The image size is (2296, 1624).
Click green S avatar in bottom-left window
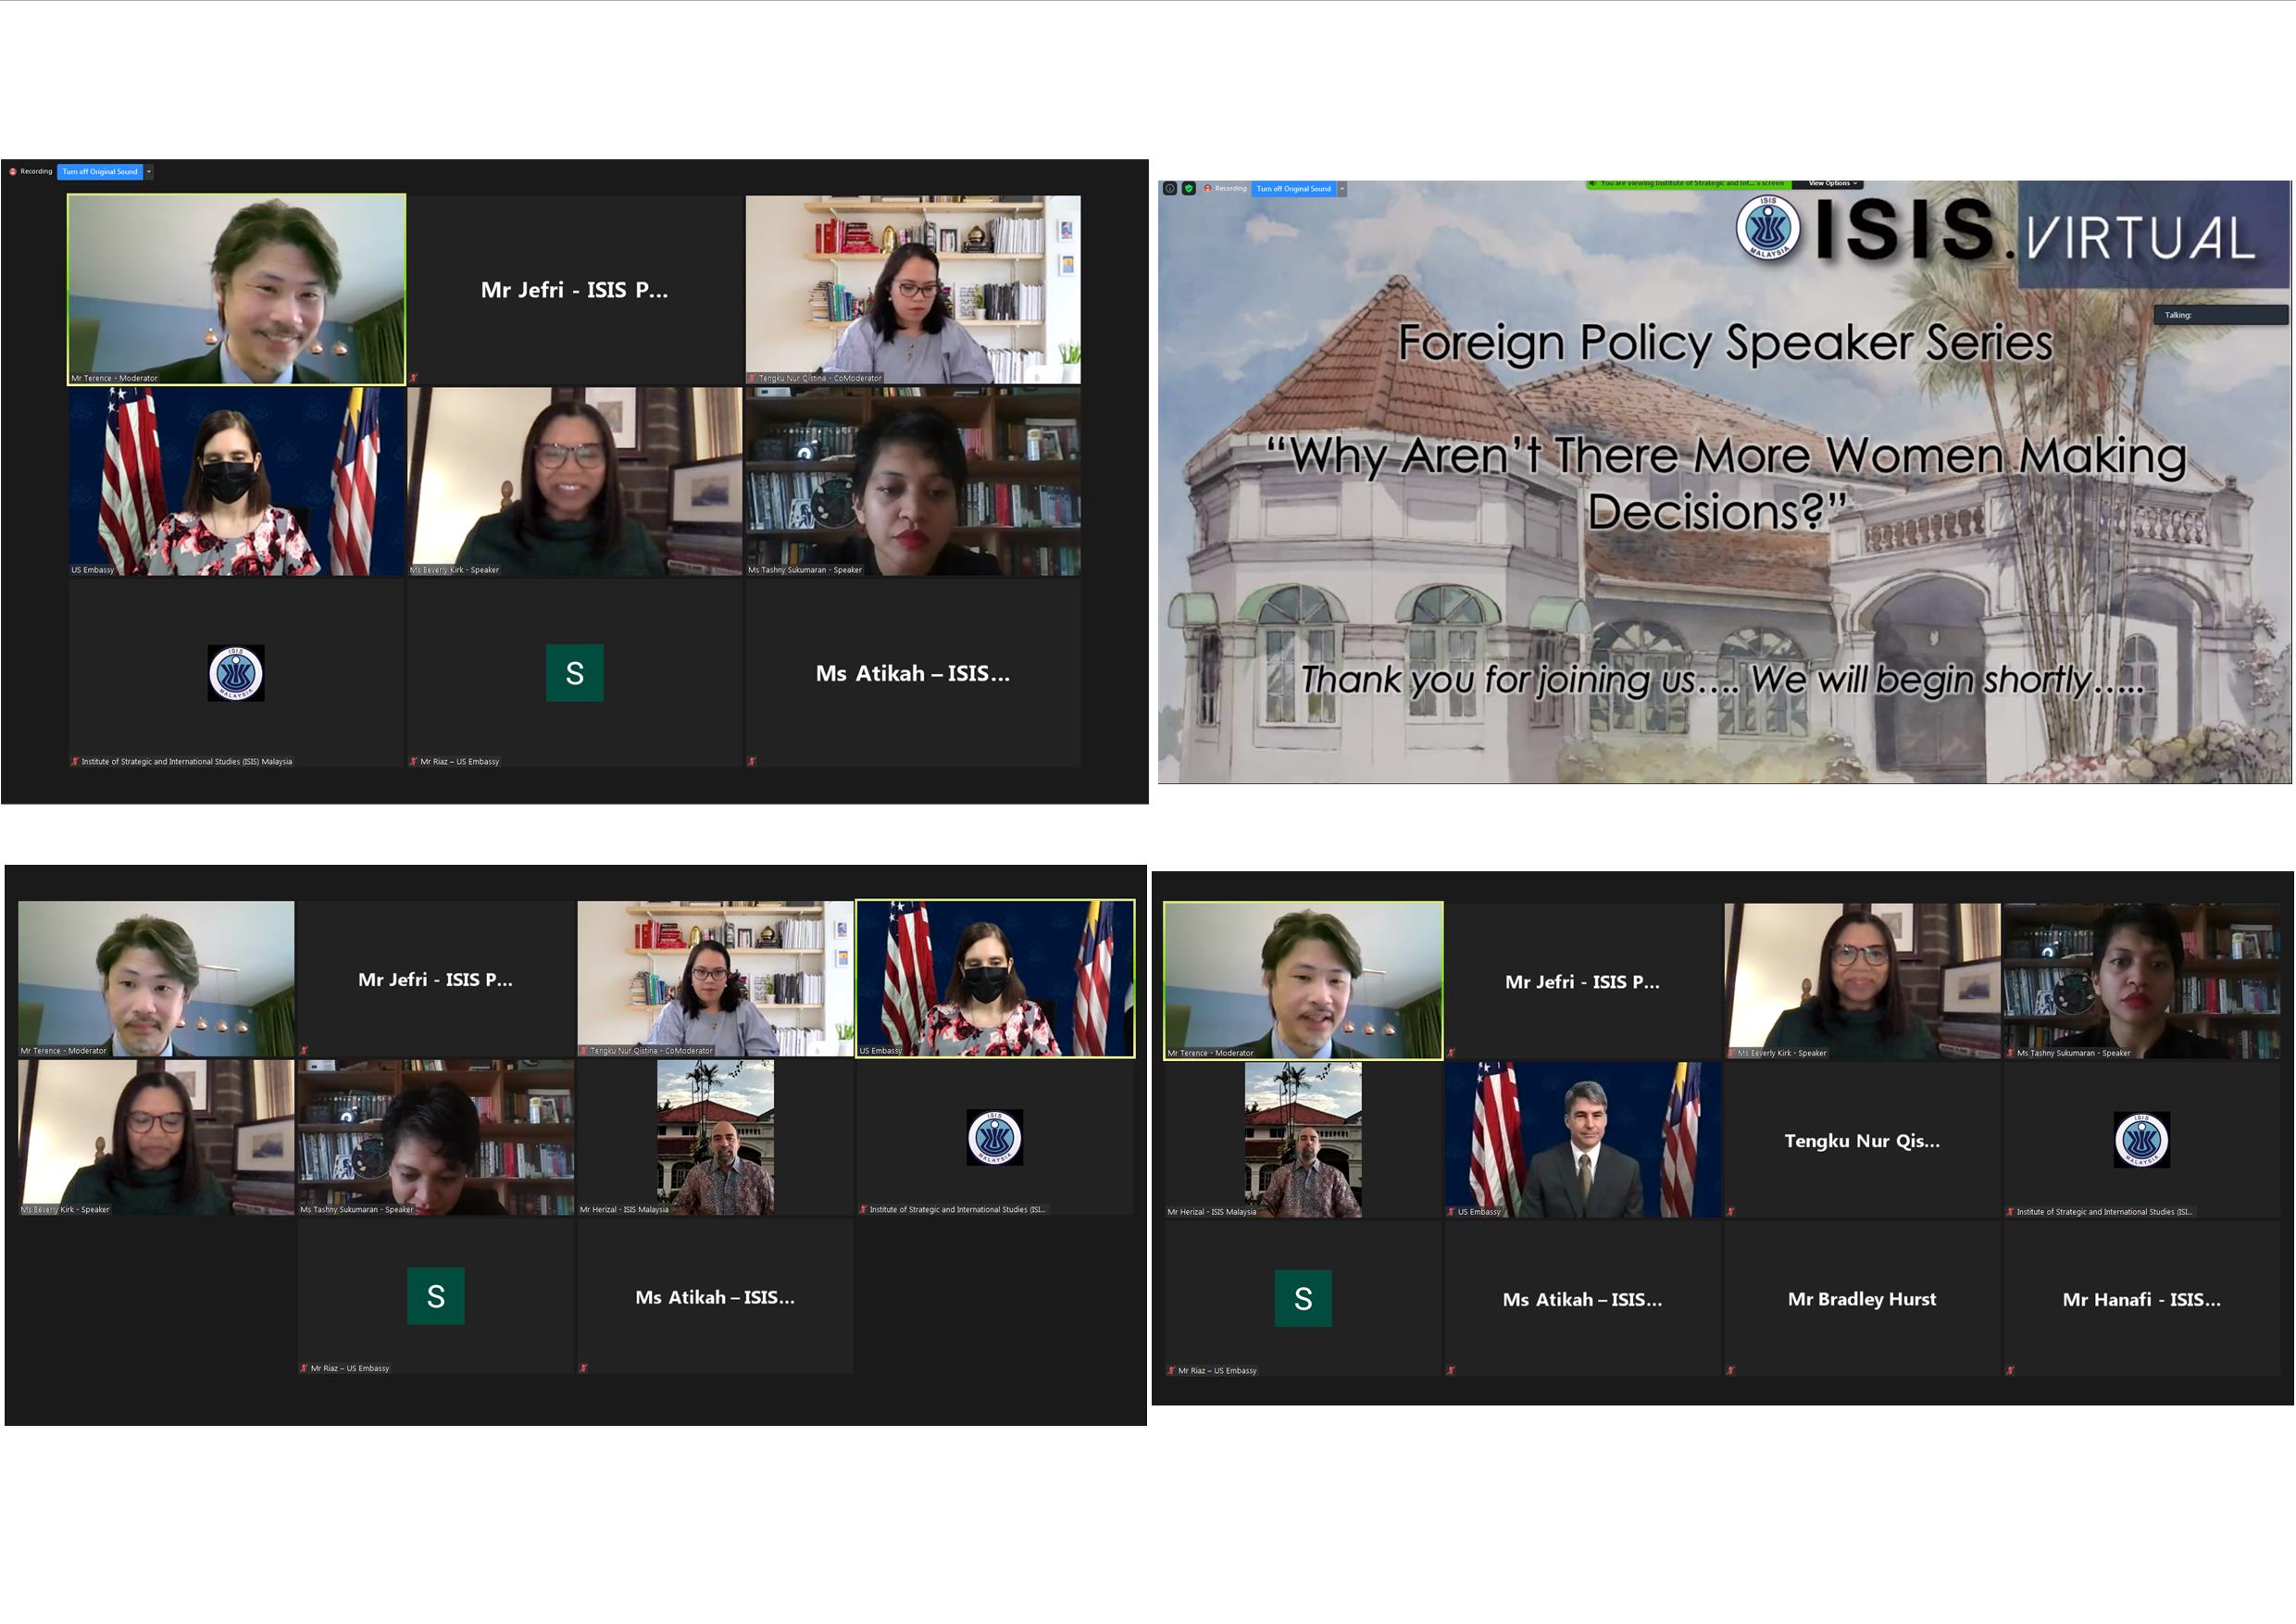(x=436, y=1297)
